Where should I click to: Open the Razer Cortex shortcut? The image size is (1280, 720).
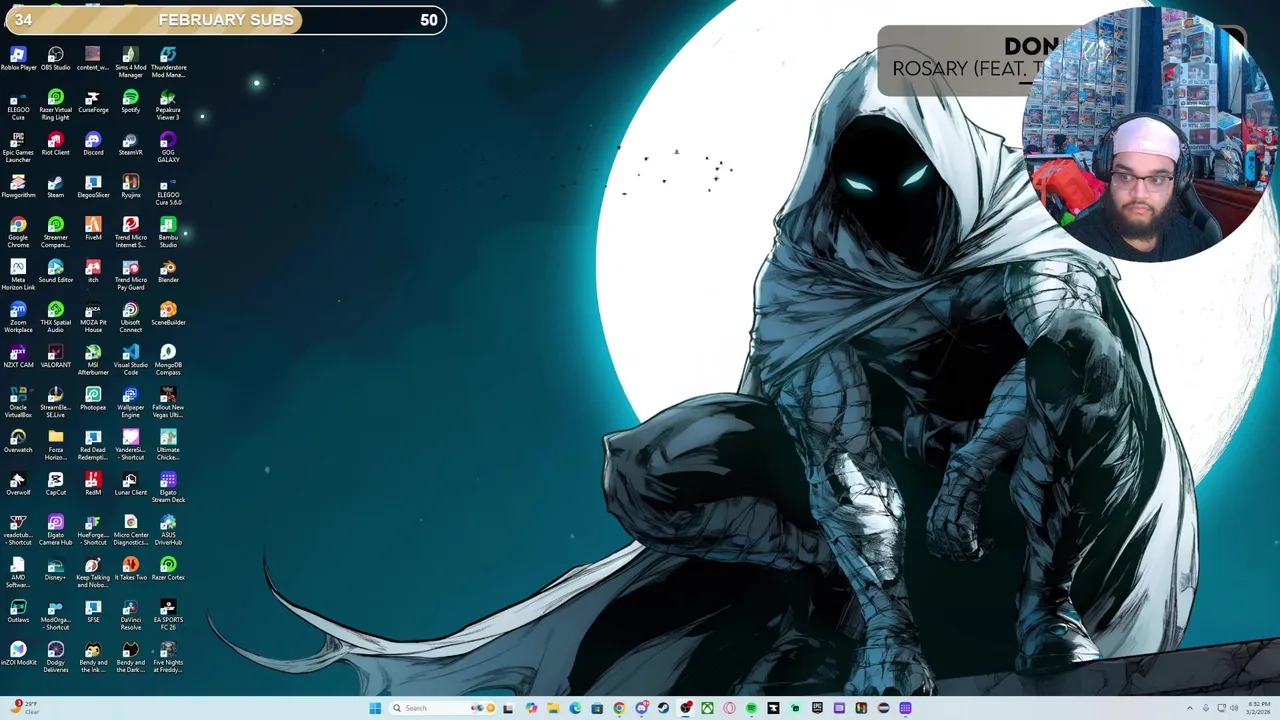(x=168, y=569)
